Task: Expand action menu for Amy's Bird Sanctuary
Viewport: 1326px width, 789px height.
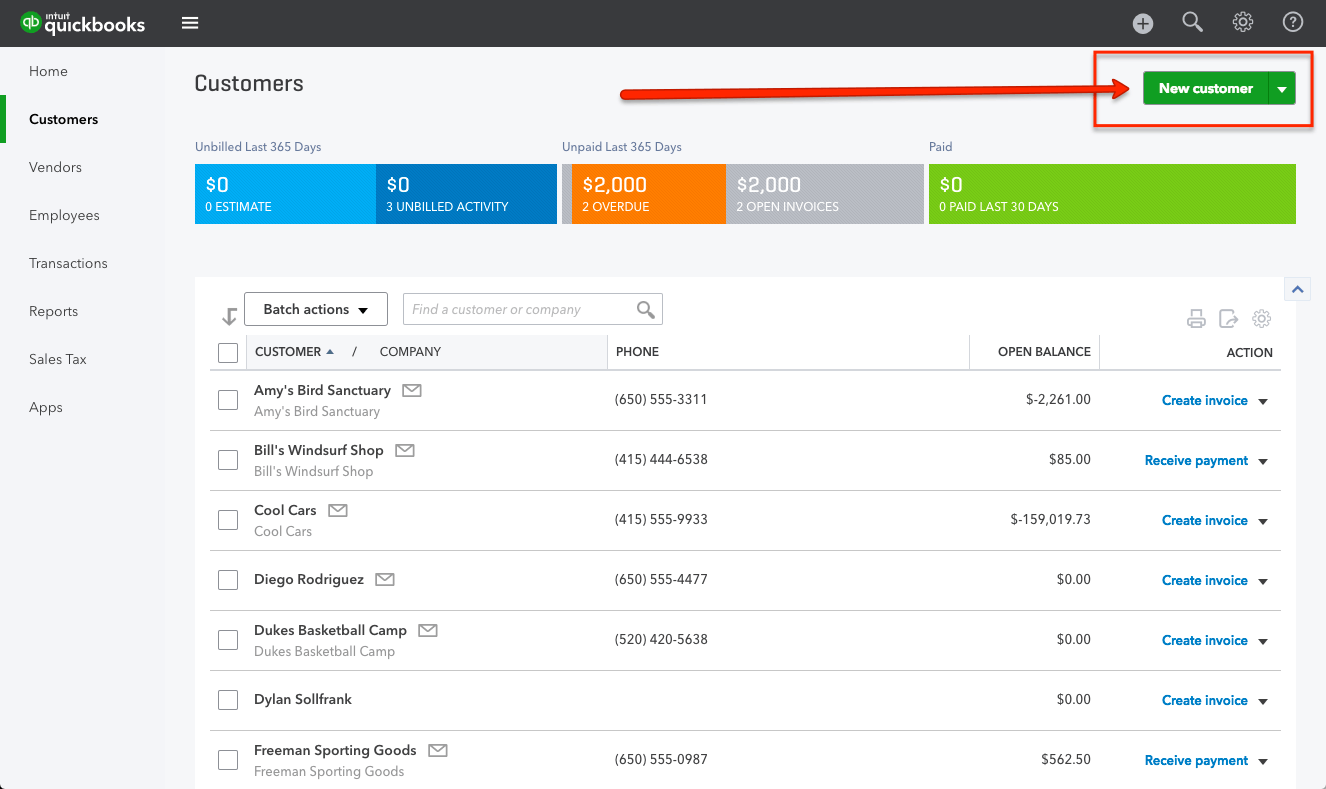Action: pyautogui.click(x=1263, y=401)
